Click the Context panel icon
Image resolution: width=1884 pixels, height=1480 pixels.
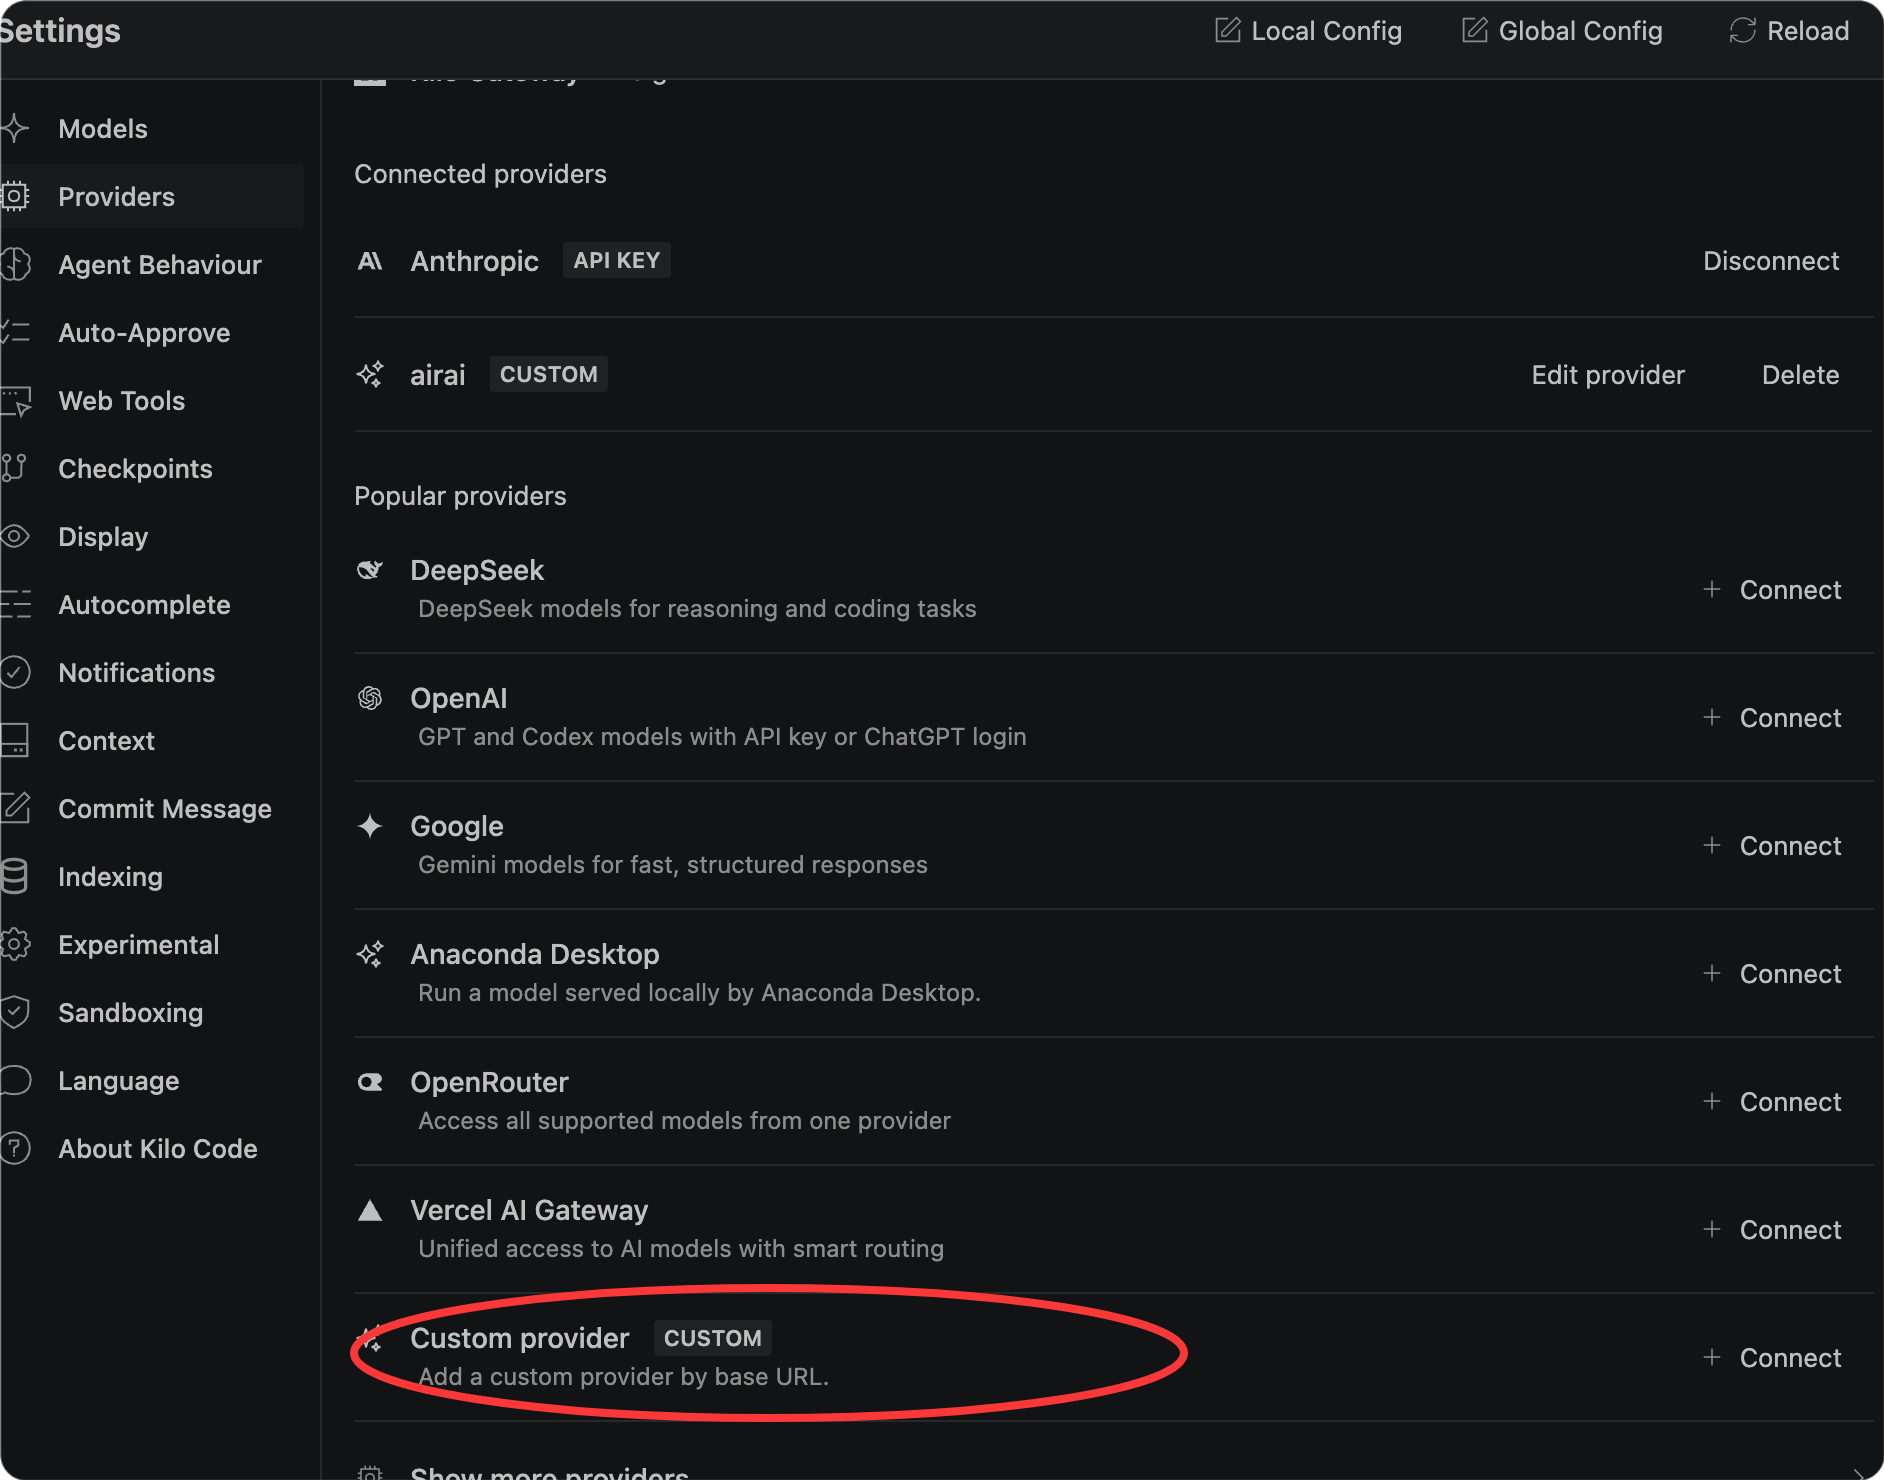pyautogui.click(x=15, y=740)
